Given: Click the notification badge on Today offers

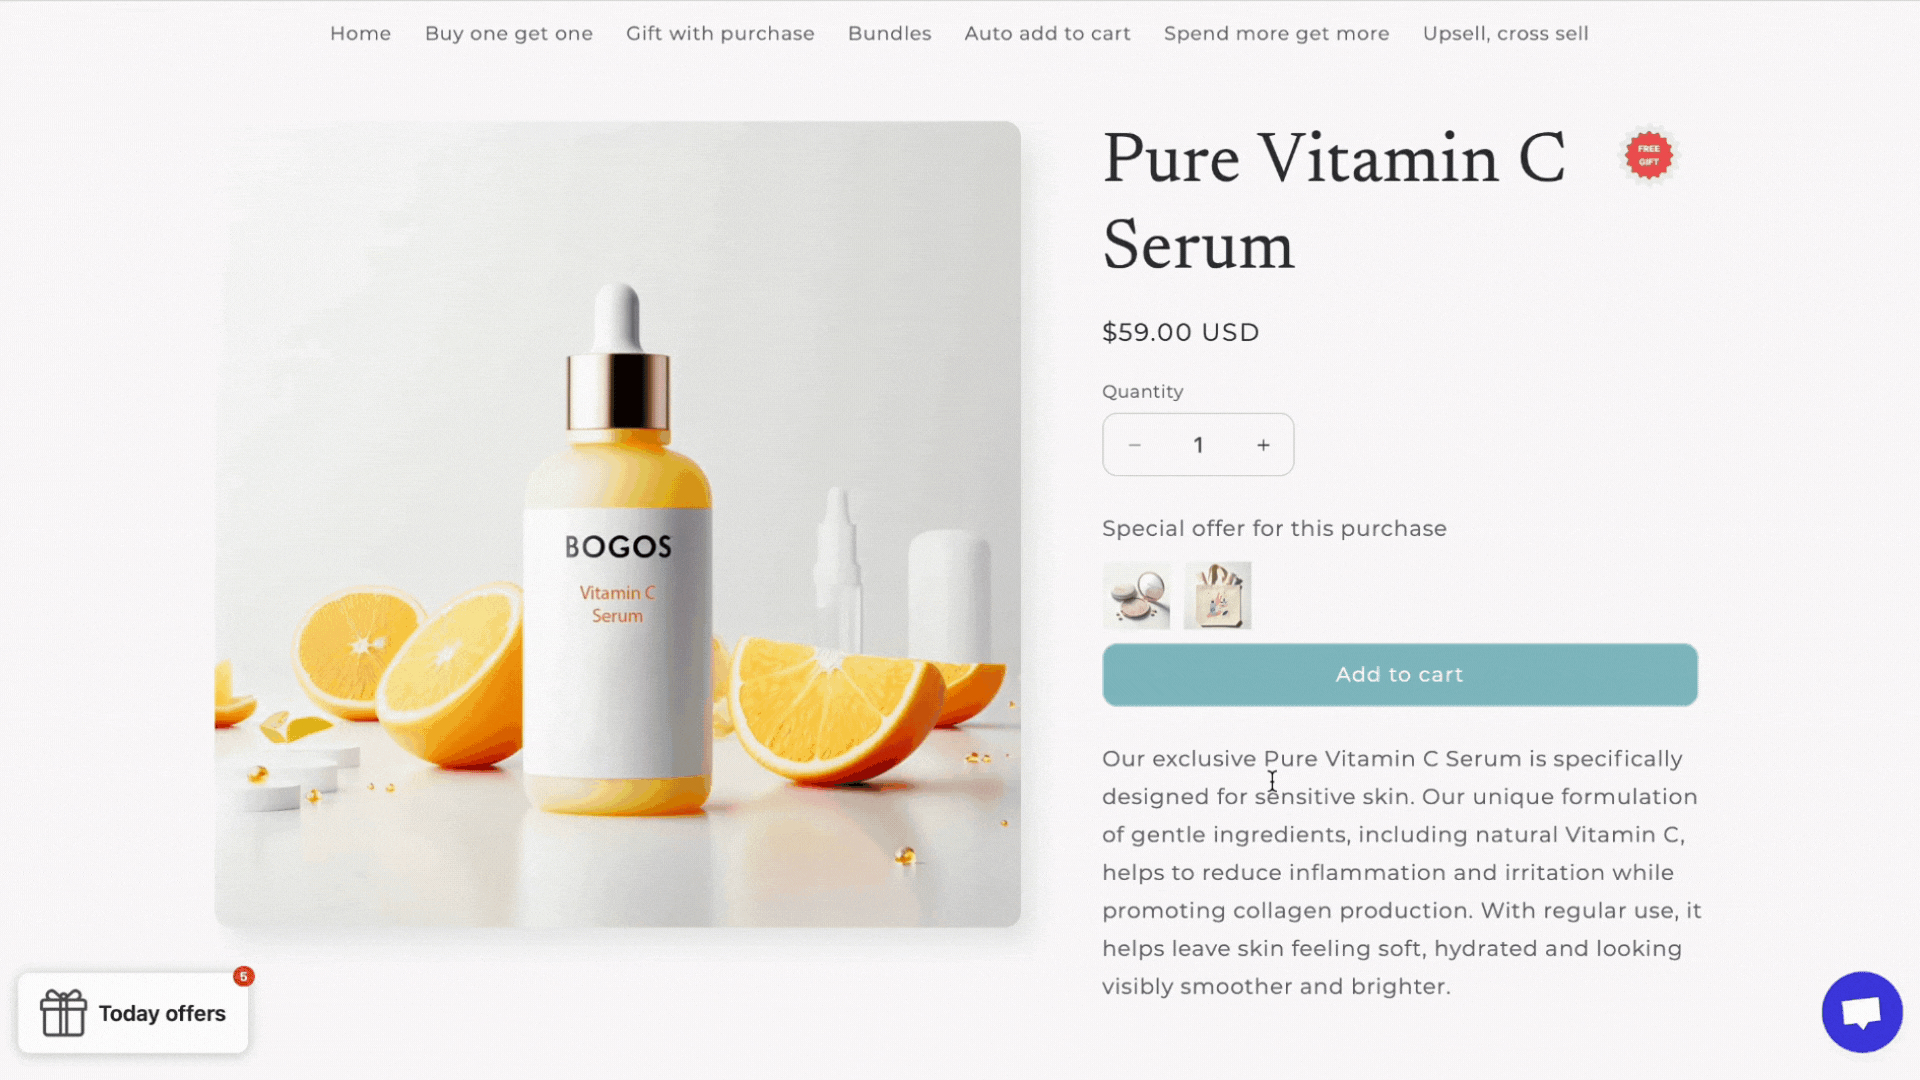Looking at the screenshot, I should pos(243,976).
